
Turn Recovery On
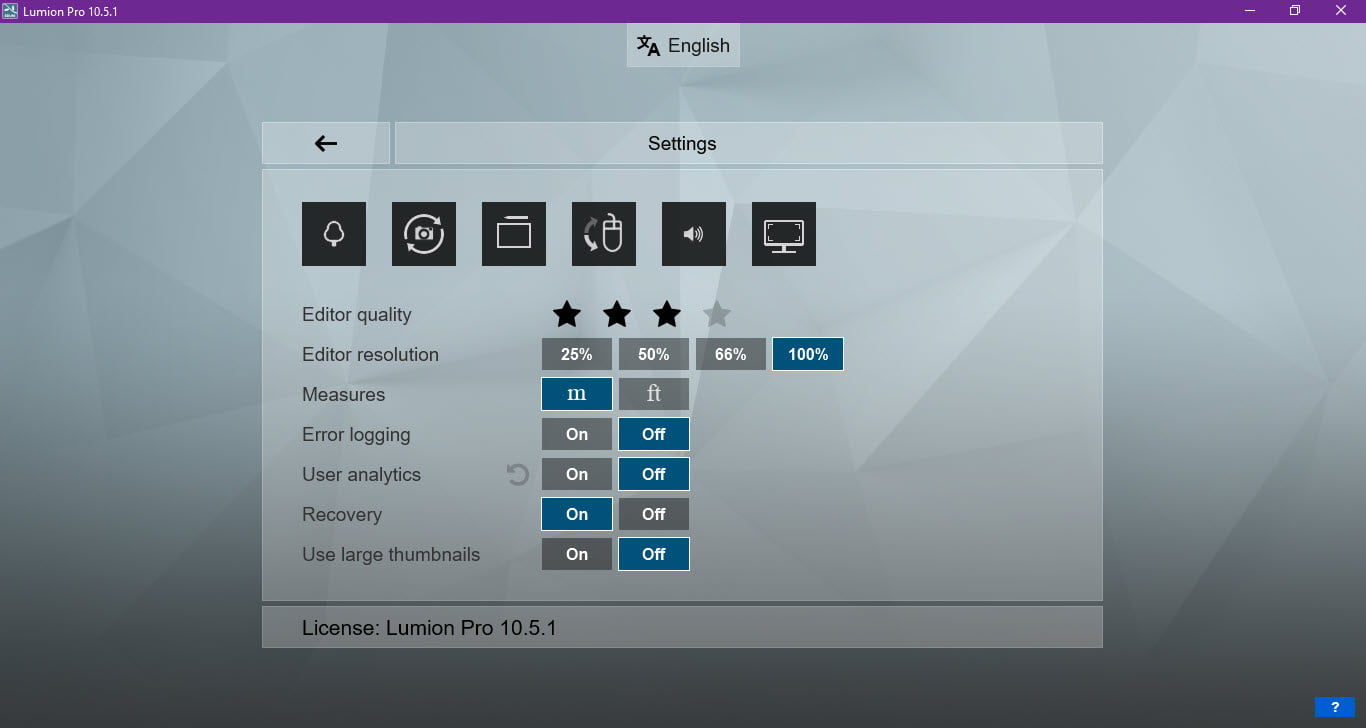577,514
